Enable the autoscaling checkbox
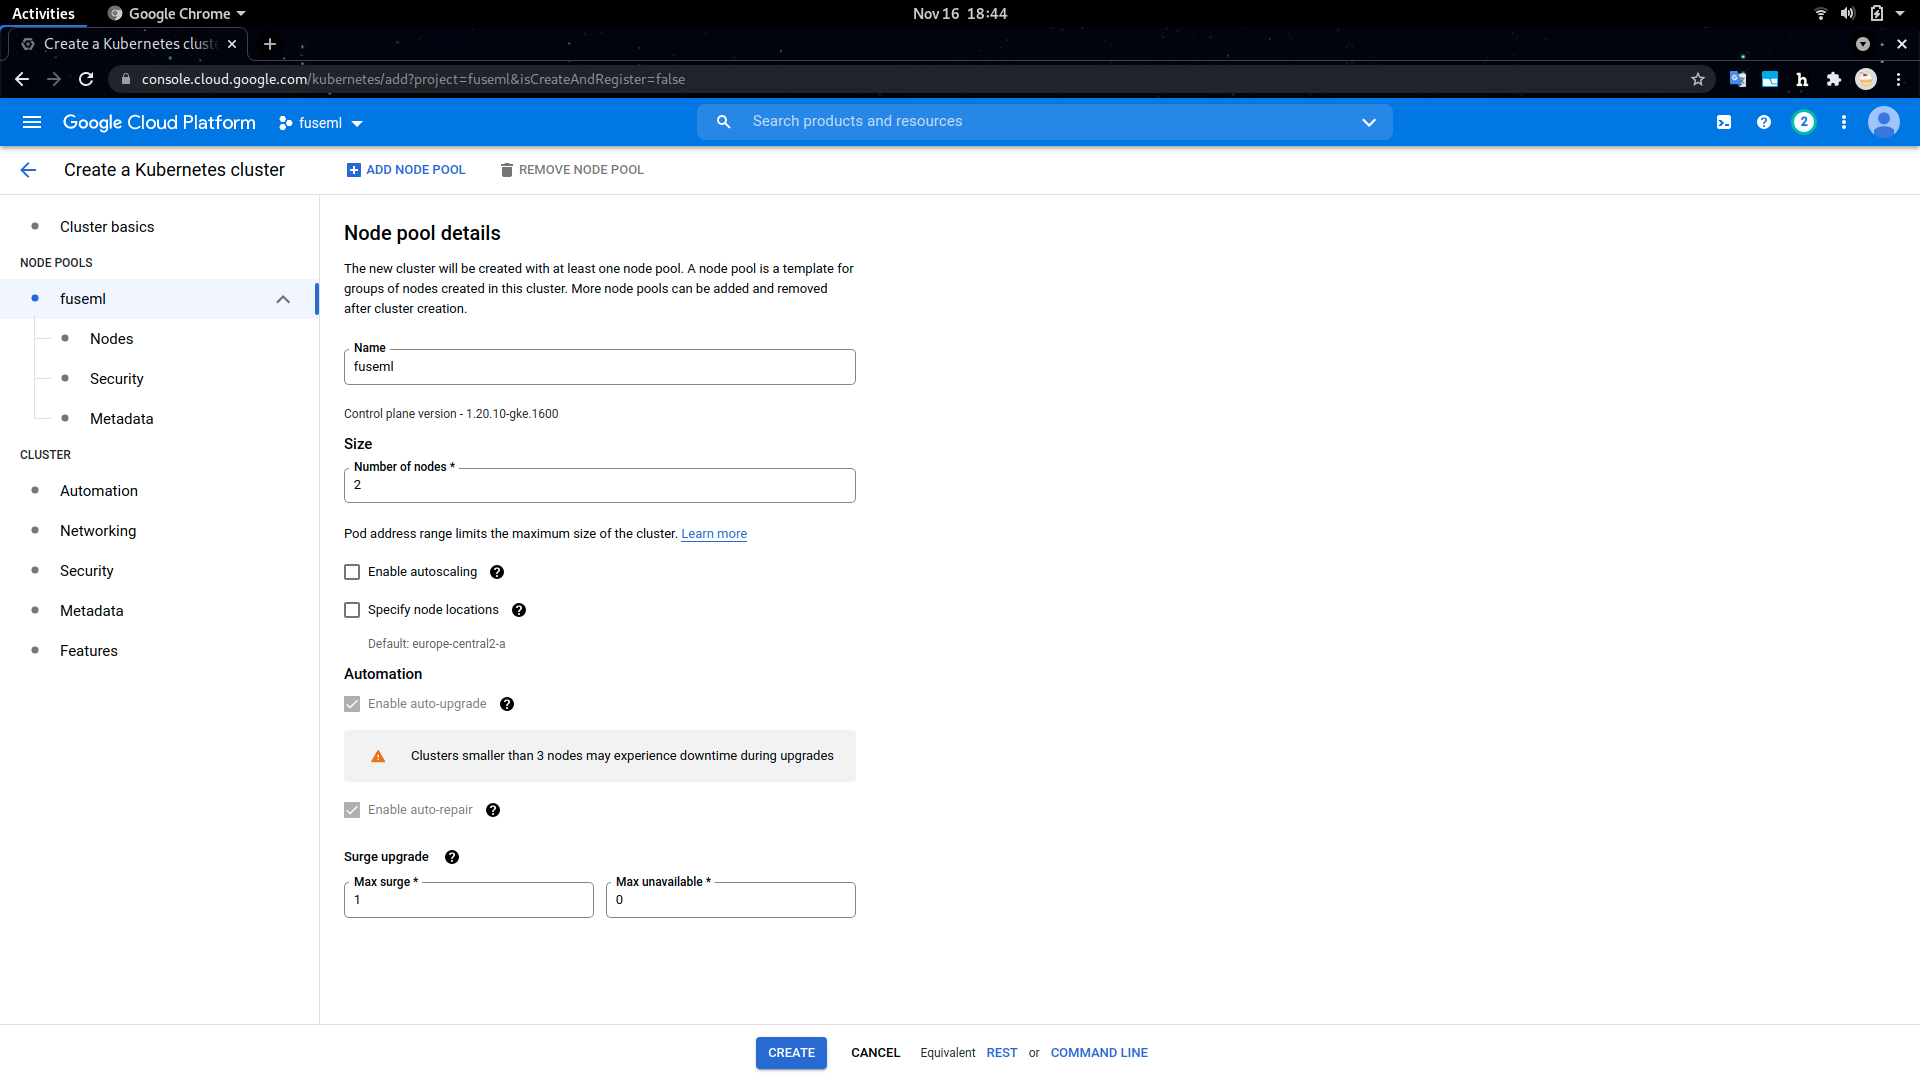 [351, 572]
